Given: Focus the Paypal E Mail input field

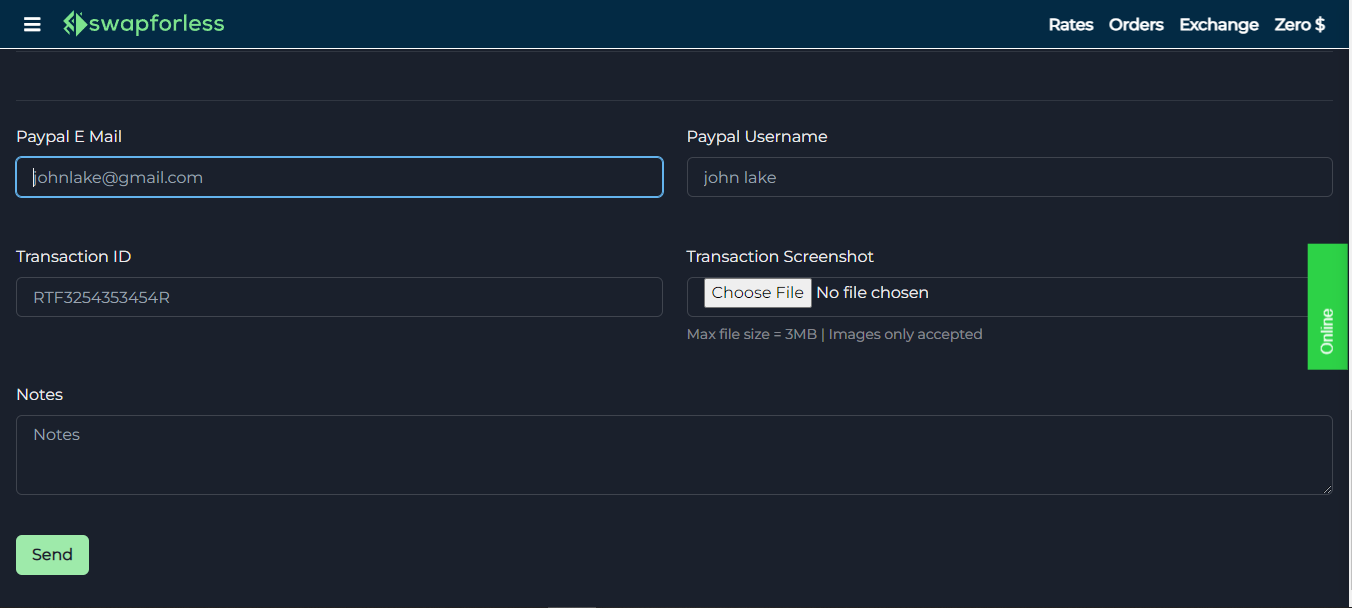Looking at the screenshot, I should coord(339,177).
